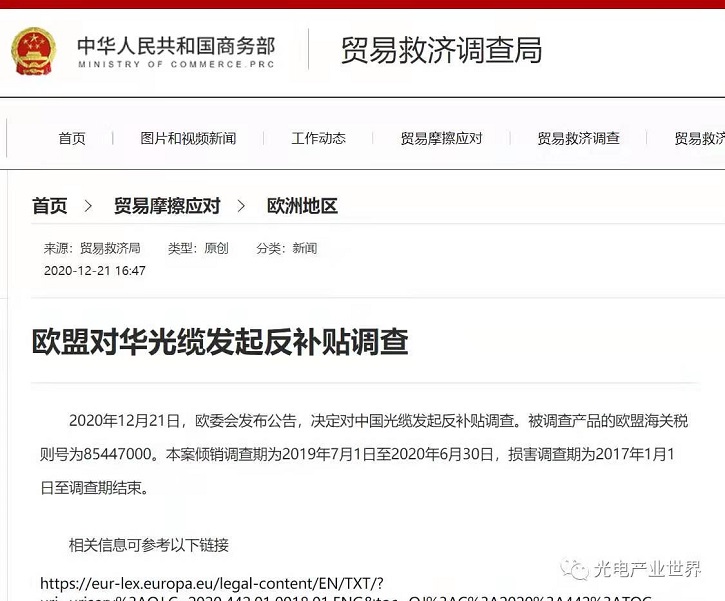The image size is (725, 601).
Task: Click the article headline 欧盟对华光缆发起反补贴调查
Action: pos(220,342)
